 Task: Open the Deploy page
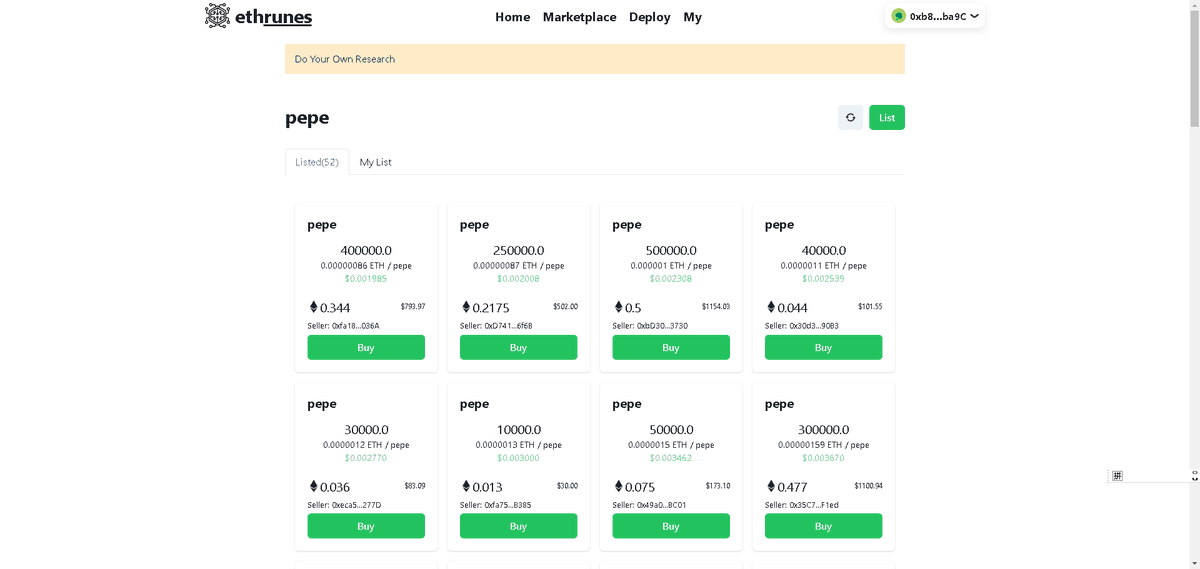click(650, 17)
